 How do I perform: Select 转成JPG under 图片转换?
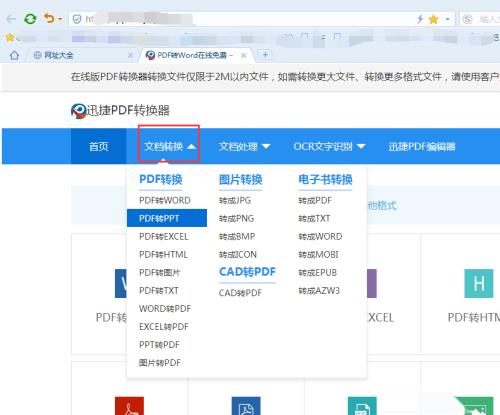pos(235,200)
